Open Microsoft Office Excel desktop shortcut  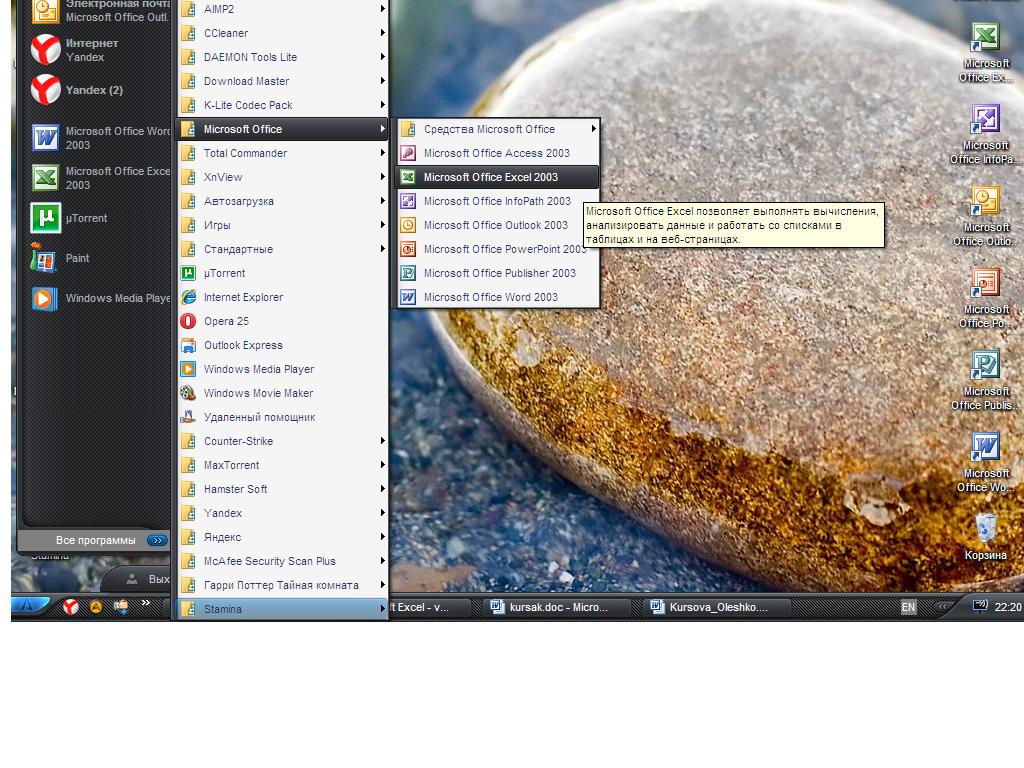click(x=985, y=52)
